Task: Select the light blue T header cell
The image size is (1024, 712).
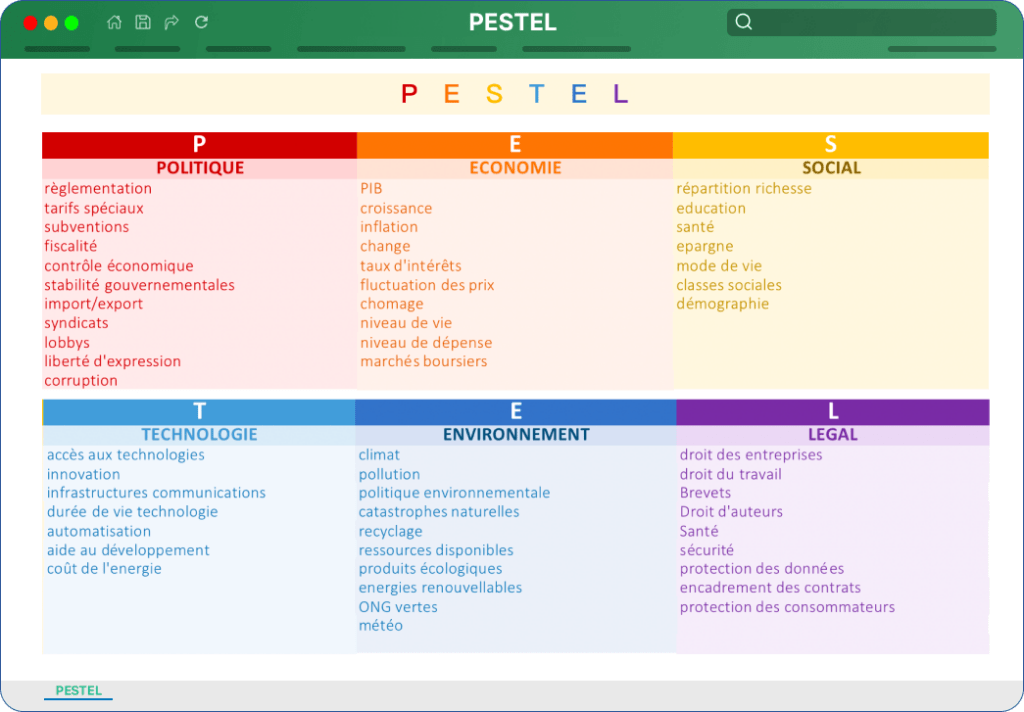Action: (x=199, y=412)
